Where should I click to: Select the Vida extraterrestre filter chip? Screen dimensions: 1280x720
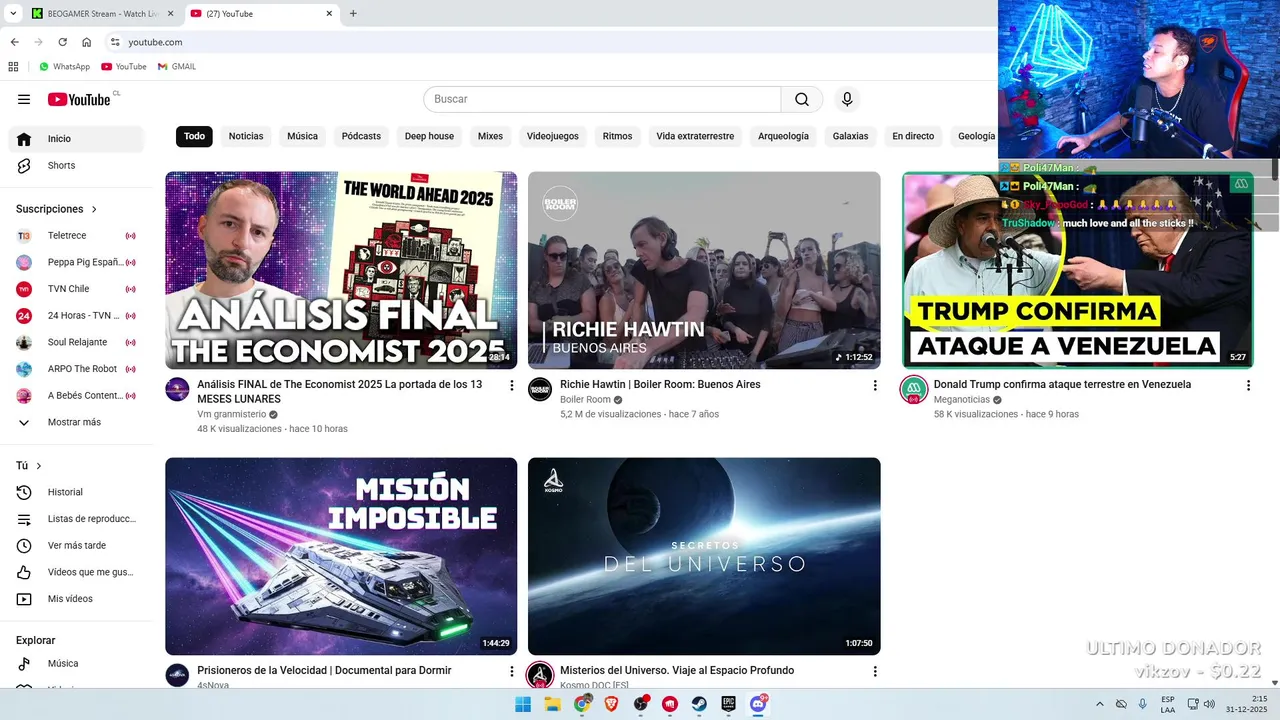[695, 136]
